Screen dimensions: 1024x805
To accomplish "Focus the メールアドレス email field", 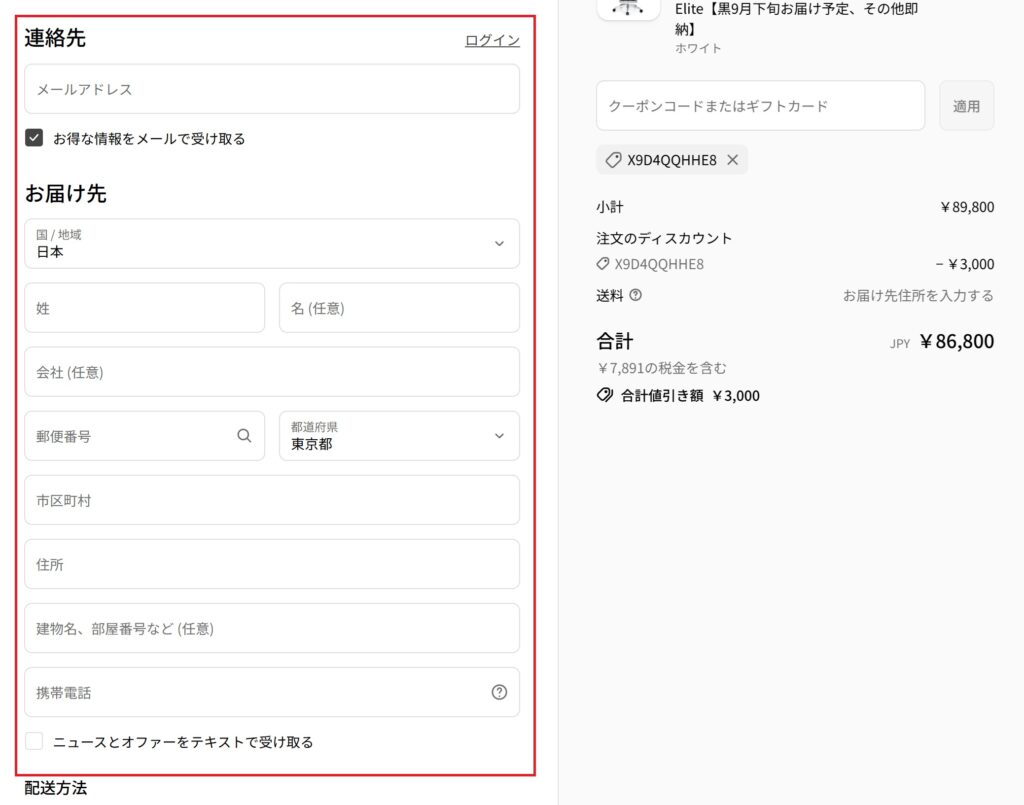I will 272,89.
